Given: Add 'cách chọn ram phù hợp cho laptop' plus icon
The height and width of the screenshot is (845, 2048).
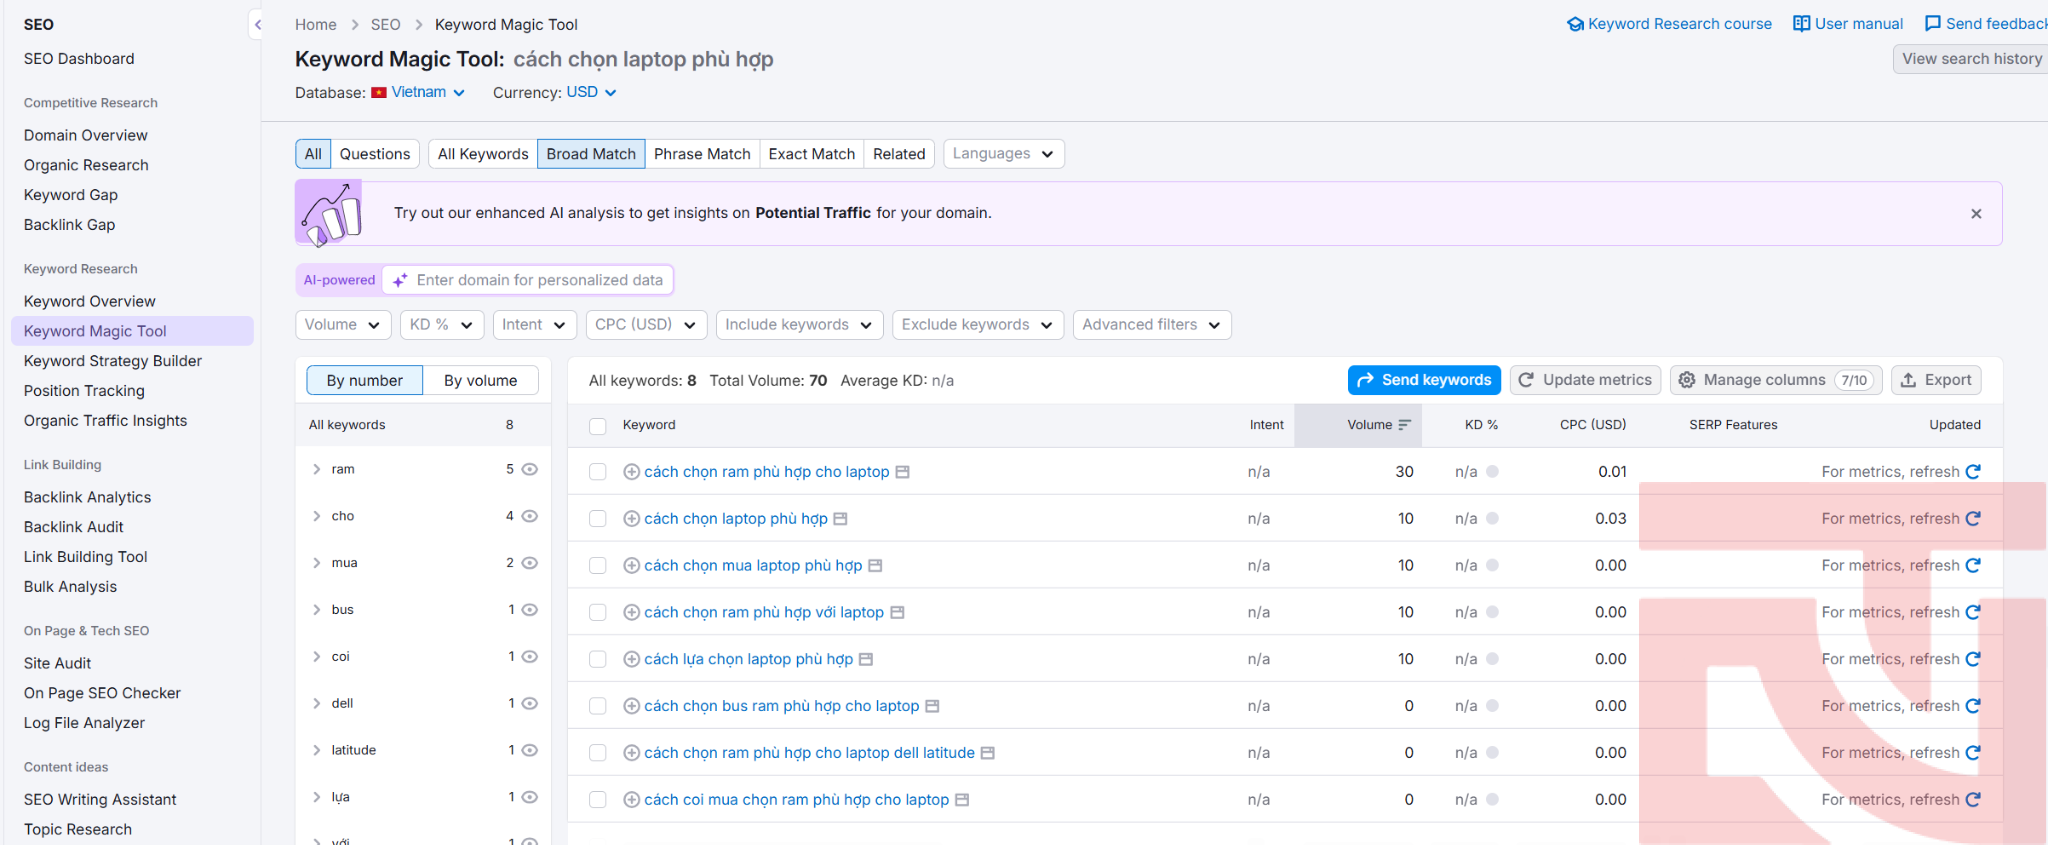Looking at the screenshot, I should pyautogui.click(x=631, y=472).
